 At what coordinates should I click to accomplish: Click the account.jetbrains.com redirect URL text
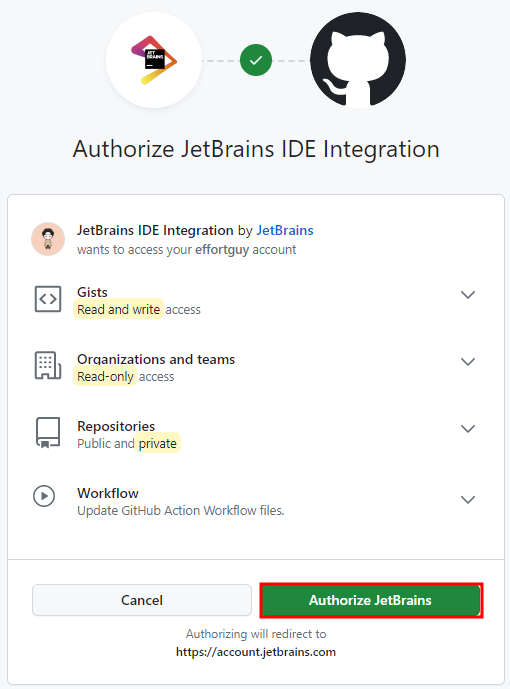(256, 652)
